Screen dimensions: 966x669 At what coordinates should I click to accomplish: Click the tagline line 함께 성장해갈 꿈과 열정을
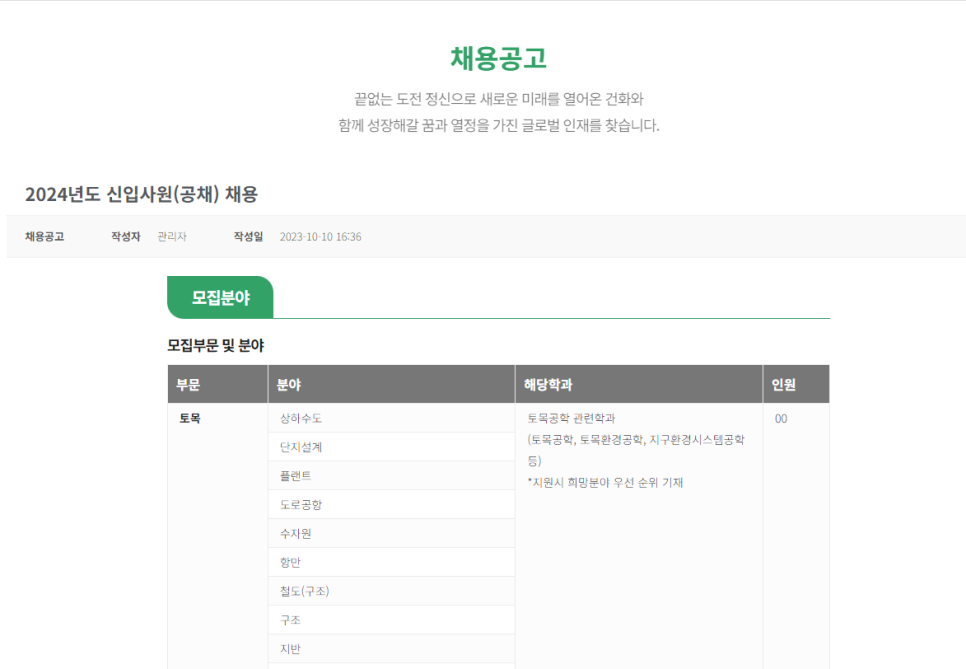[498, 126]
